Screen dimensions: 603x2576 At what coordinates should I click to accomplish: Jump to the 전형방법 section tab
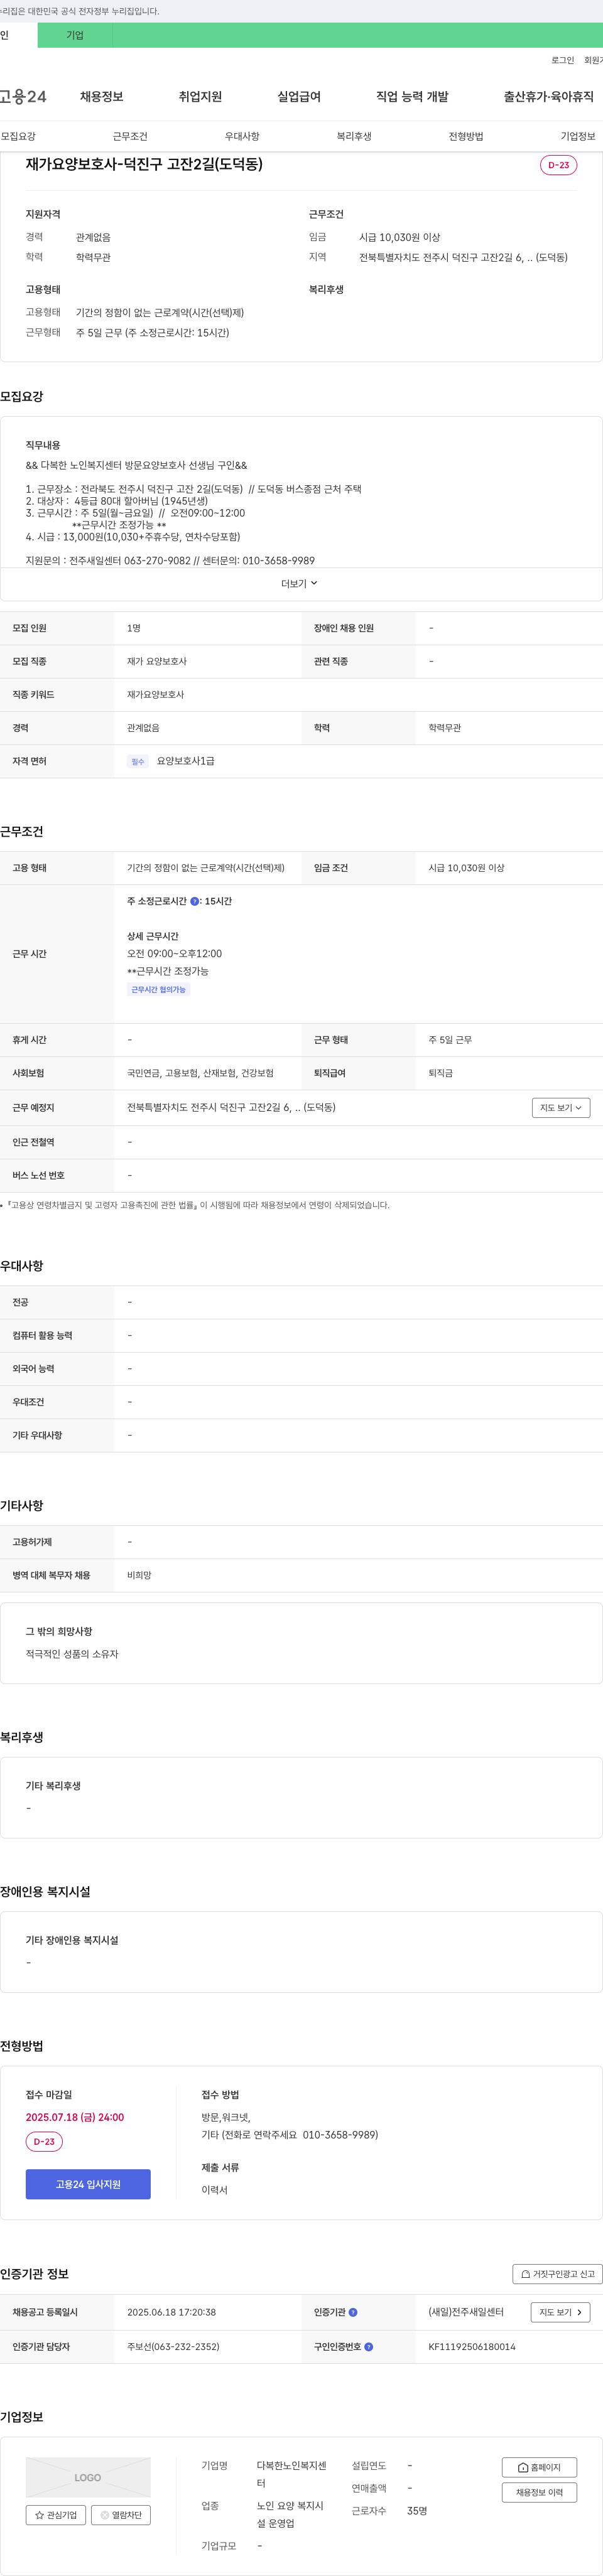(x=466, y=136)
